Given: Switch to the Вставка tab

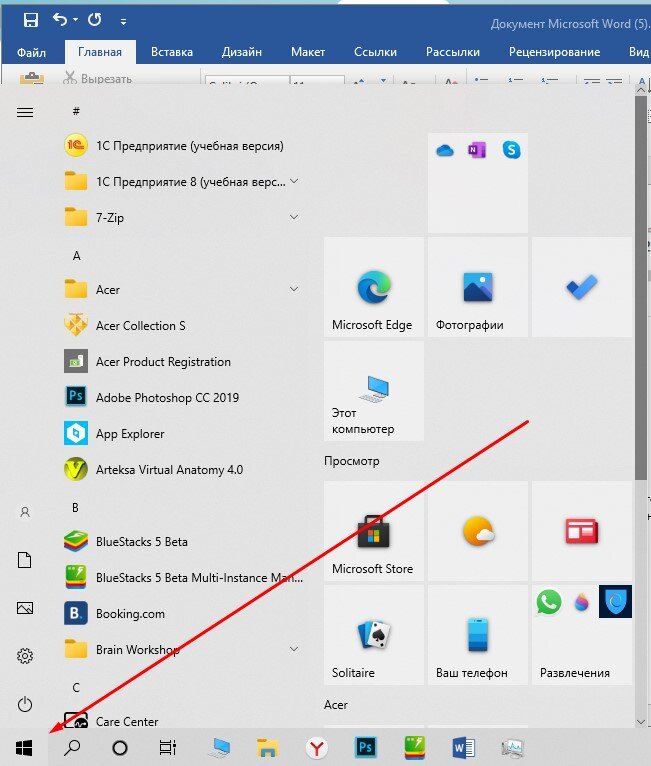Looking at the screenshot, I should point(172,52).
